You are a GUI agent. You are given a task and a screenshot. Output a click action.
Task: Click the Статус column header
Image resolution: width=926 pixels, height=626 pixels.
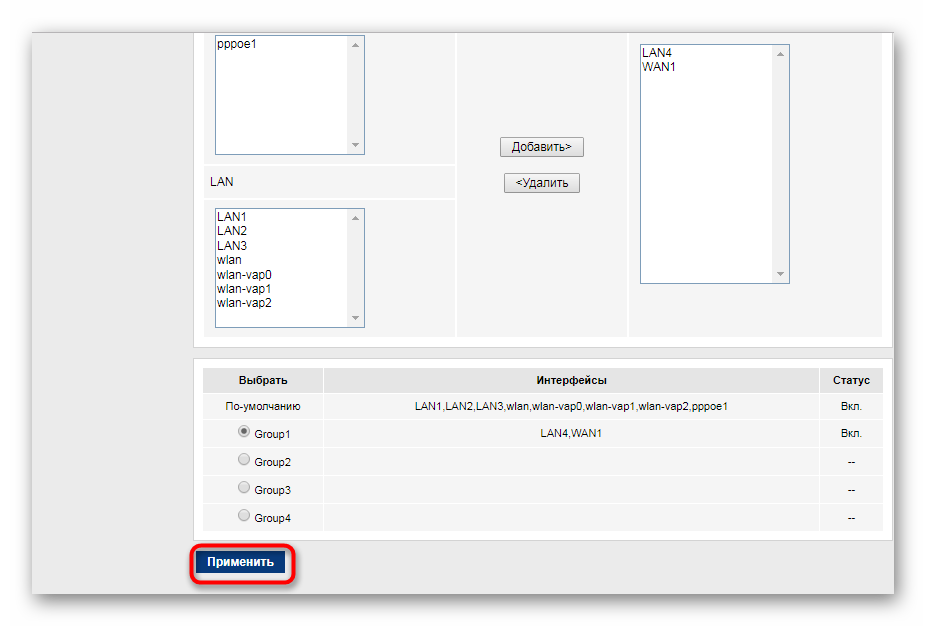(851, 380)
